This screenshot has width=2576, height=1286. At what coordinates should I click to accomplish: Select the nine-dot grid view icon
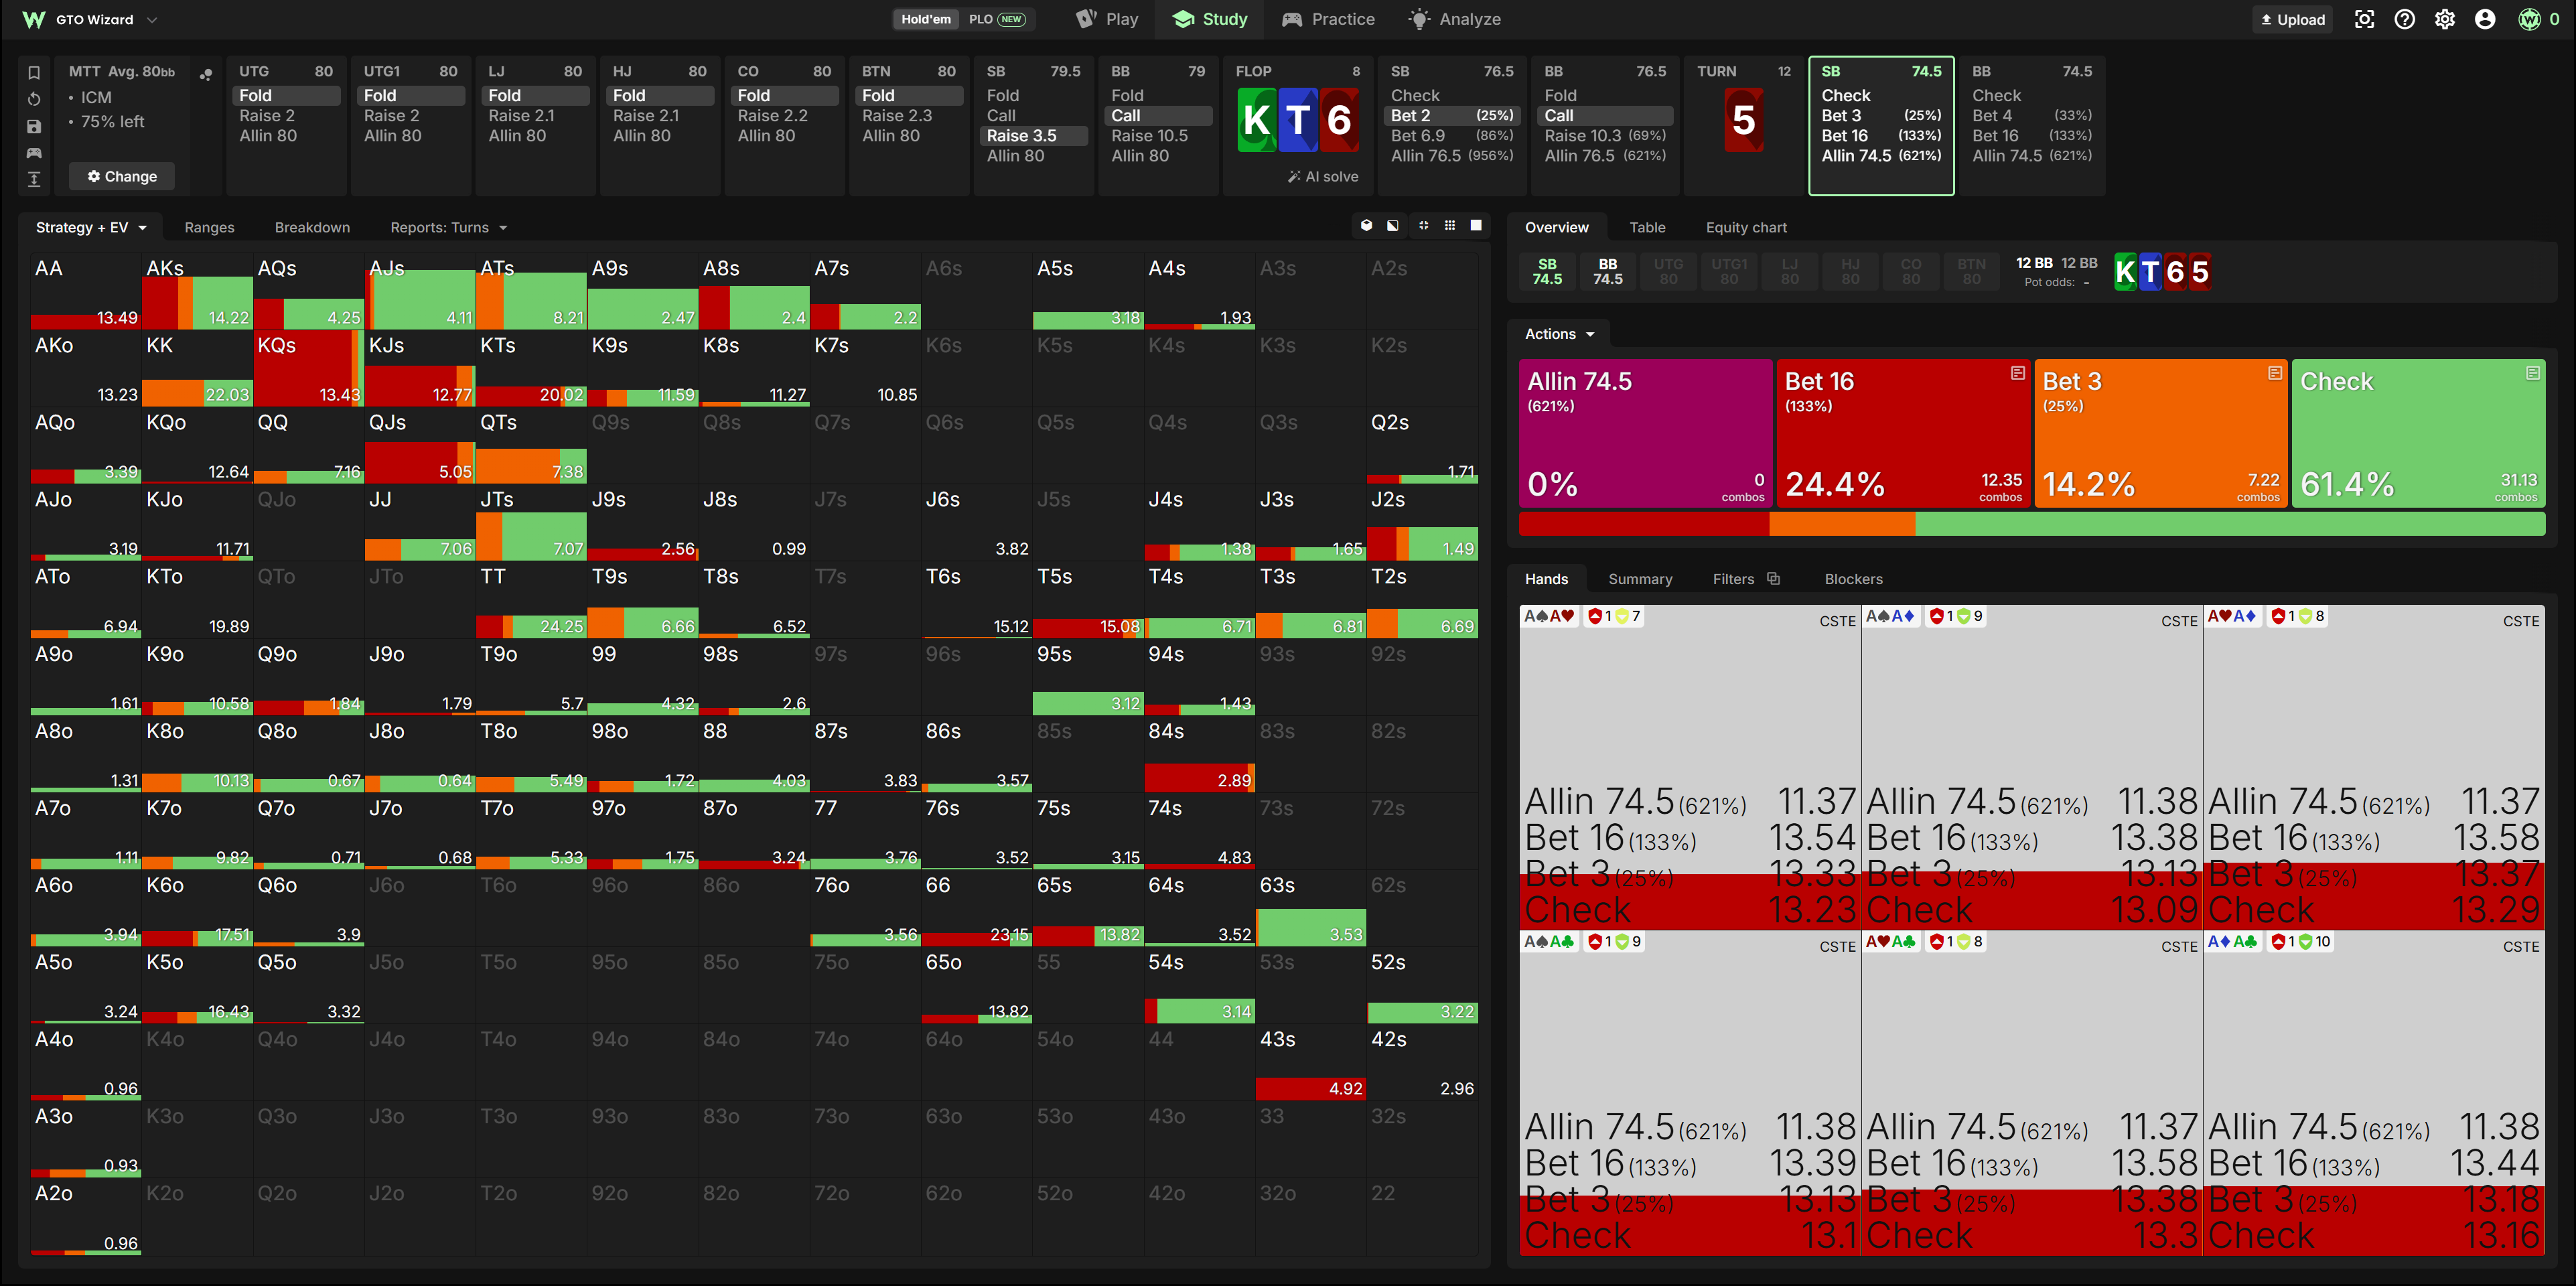1450,226
